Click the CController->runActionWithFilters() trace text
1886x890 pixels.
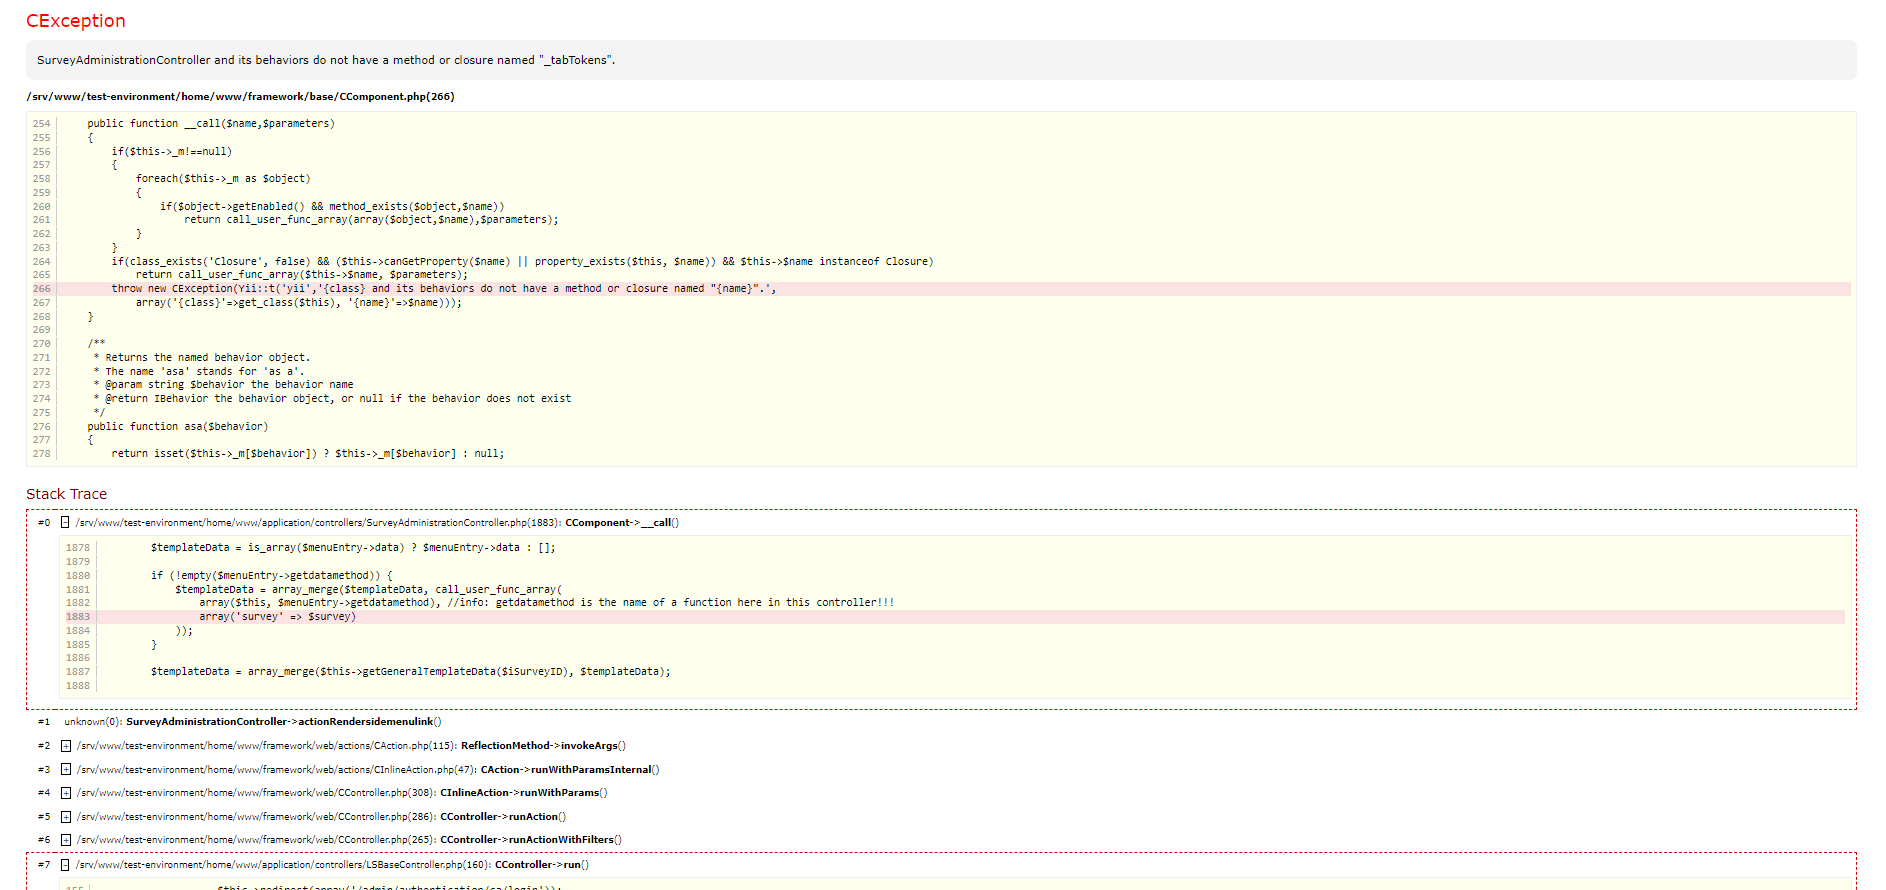tap(531, 840)
